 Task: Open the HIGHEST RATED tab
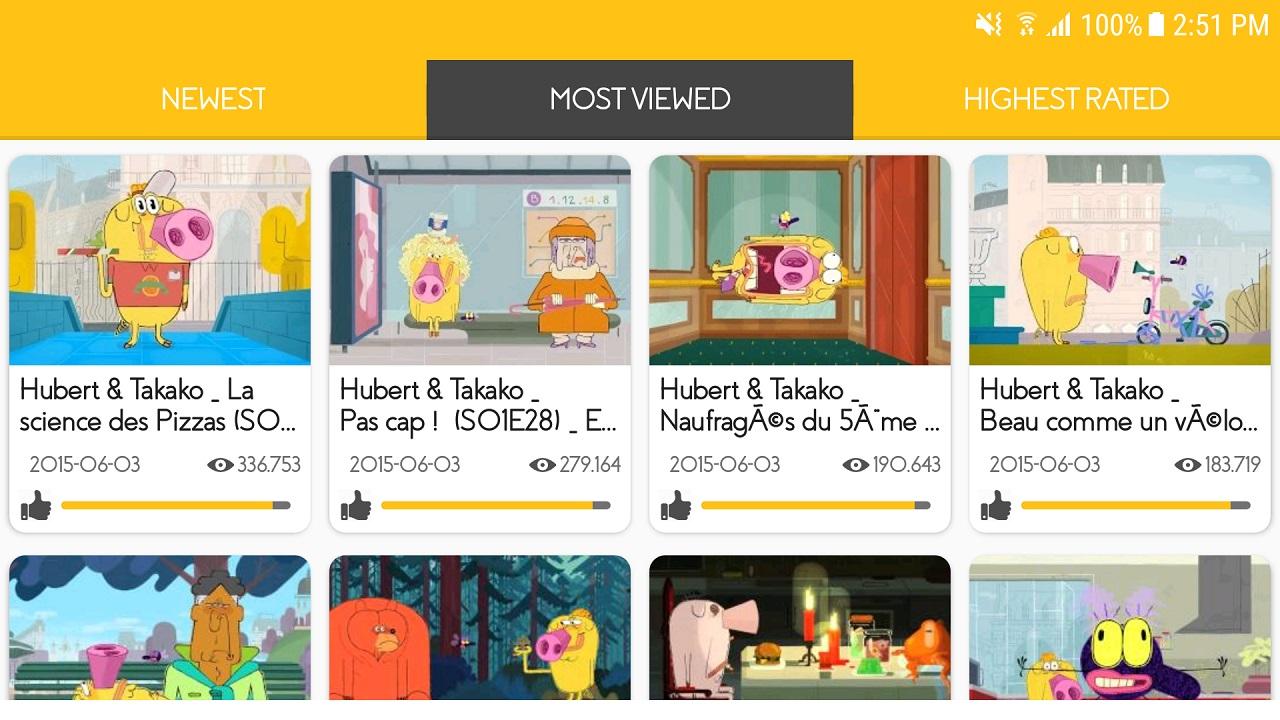click(1066, 99)
